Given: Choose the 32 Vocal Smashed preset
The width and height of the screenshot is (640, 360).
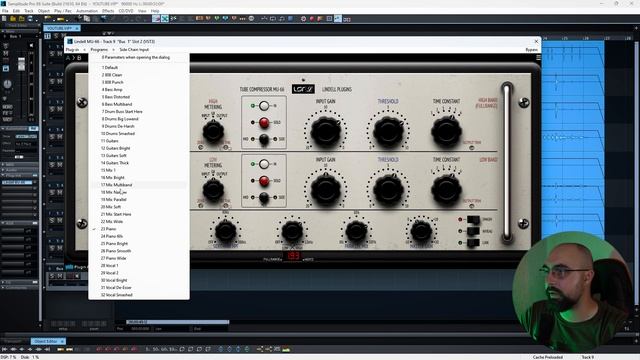Looking at the screenshot, I should coord(139,295).
